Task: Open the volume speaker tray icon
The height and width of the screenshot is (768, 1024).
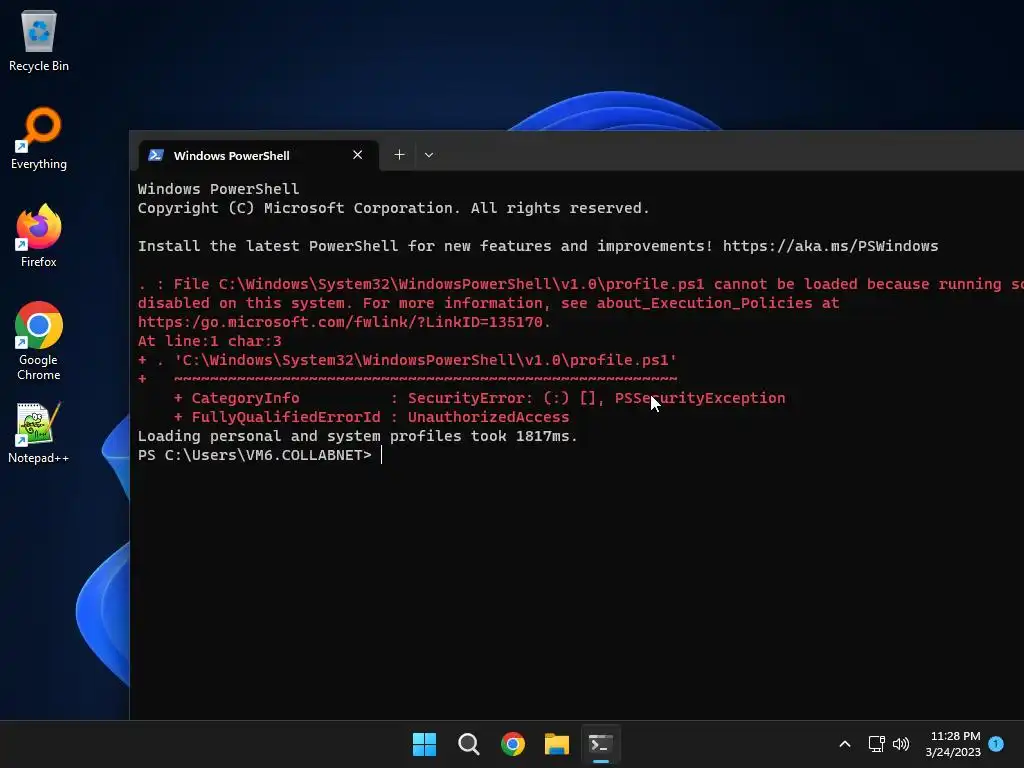Action: pos(901,744)
